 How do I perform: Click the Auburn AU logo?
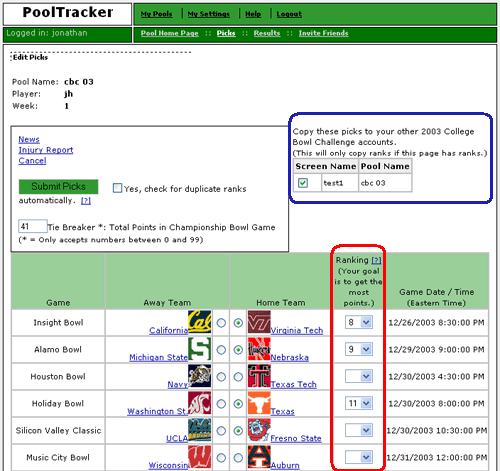click(x=259, y=457)
